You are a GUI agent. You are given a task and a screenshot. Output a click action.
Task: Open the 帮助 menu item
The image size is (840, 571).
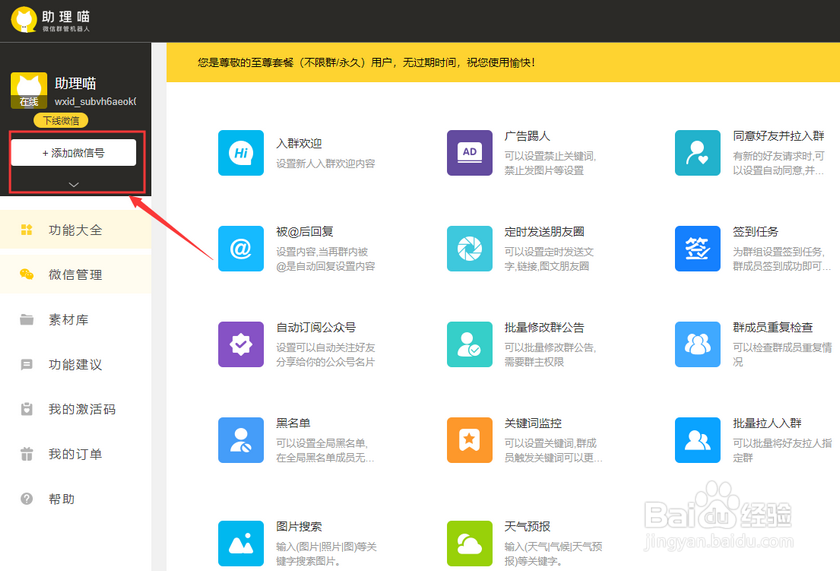(76, 499)
